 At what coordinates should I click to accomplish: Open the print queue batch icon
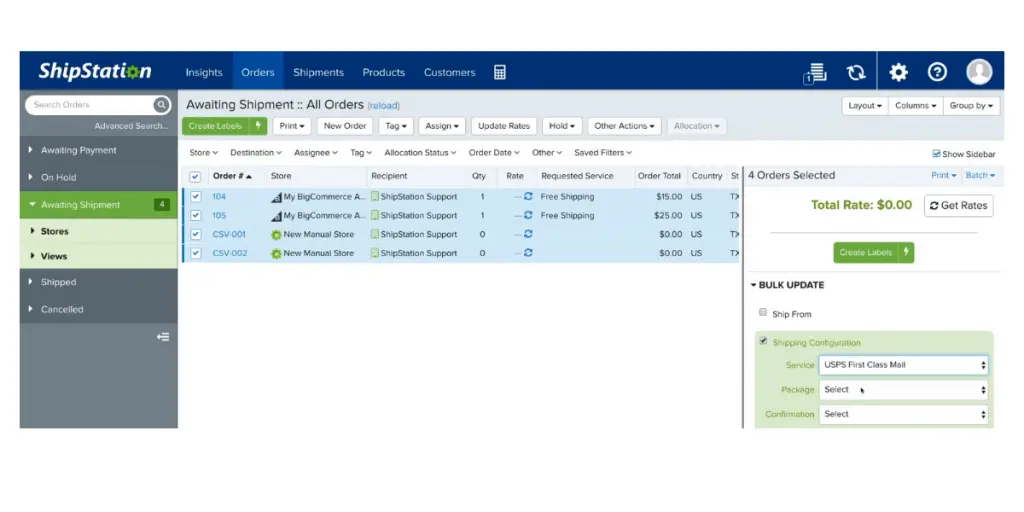point(815,72)
